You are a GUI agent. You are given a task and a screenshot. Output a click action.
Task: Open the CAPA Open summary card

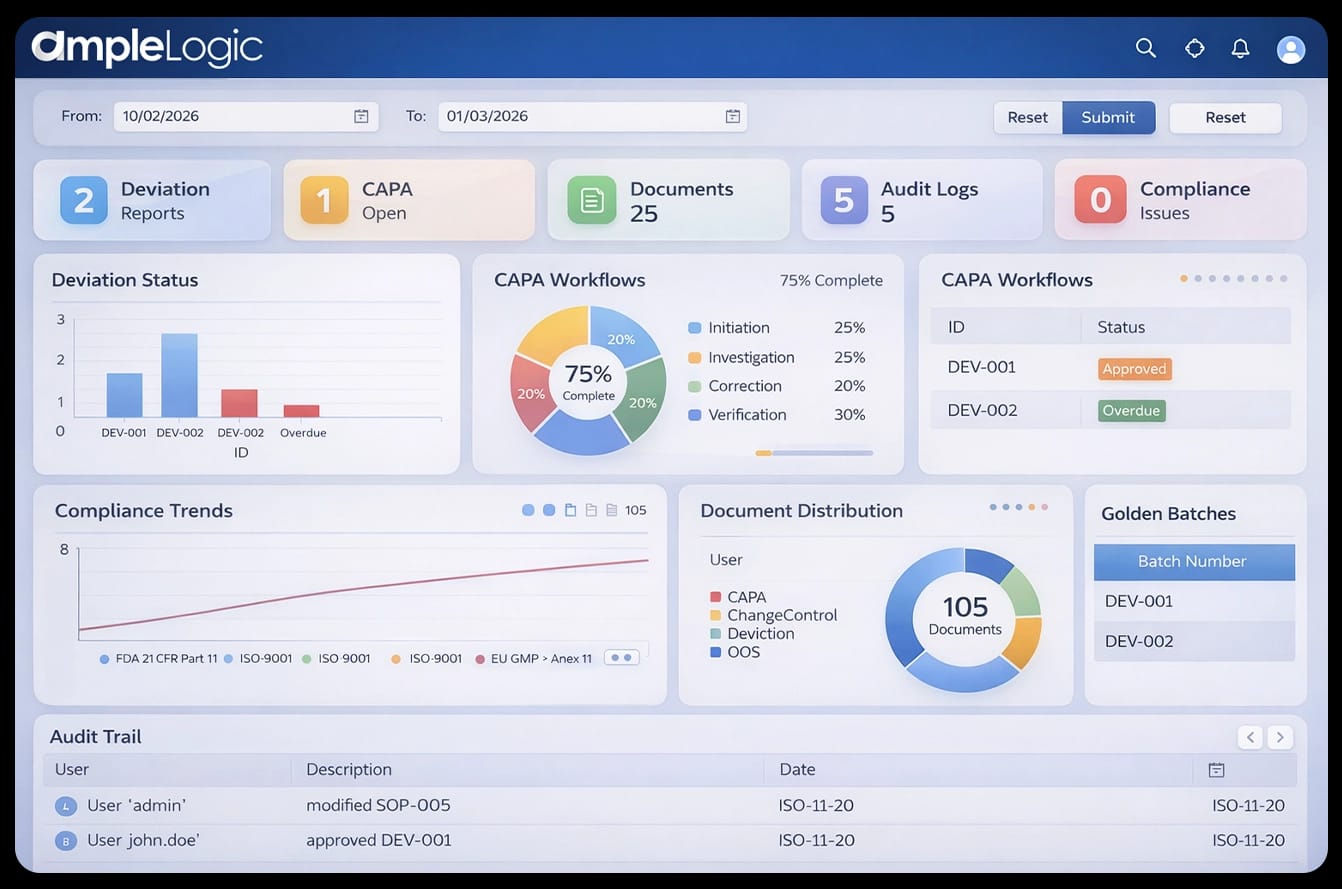[x=409, y=200]
